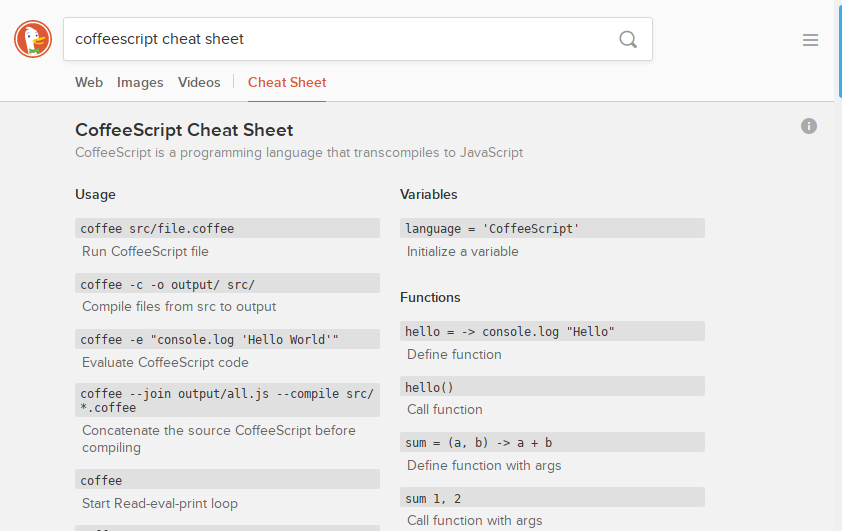
Task: Click the 'coffee -c -o output/ src/' snippet
Action: tap(227, 284)
